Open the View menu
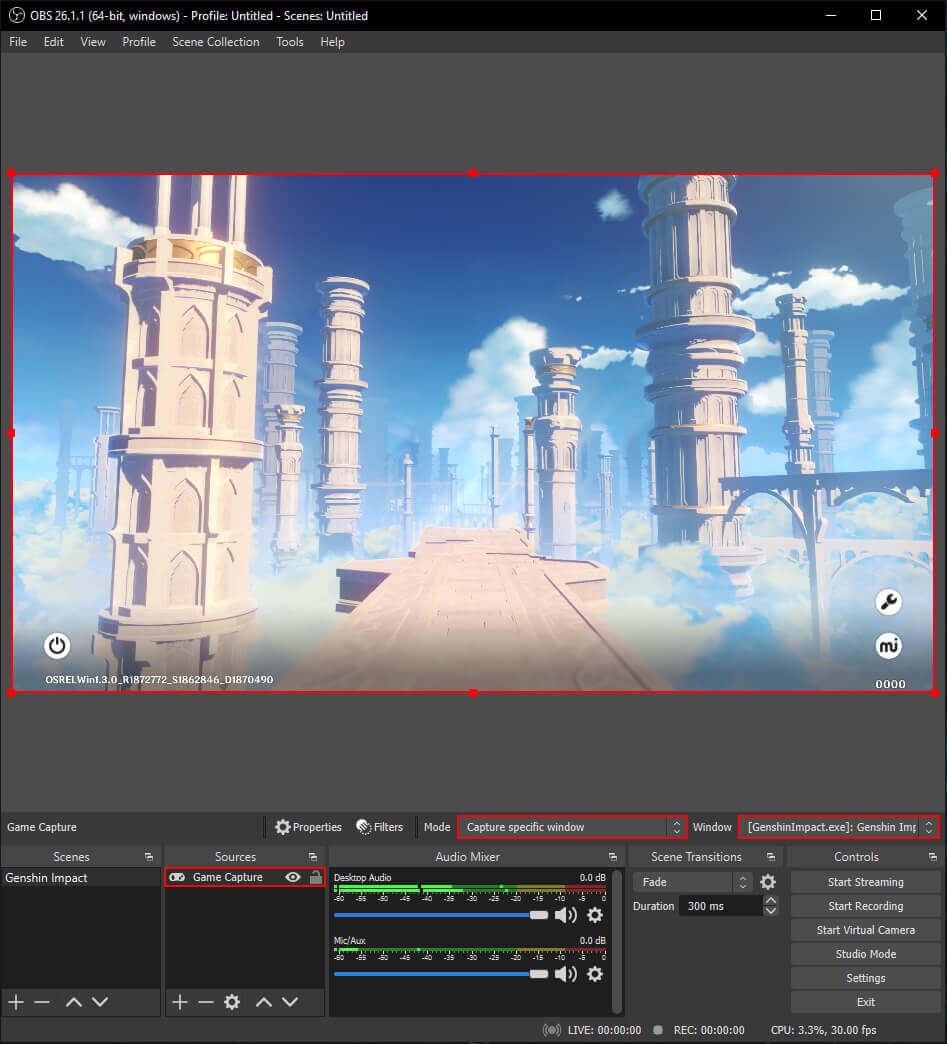The image size is (947, 1044). pos(93,42)
